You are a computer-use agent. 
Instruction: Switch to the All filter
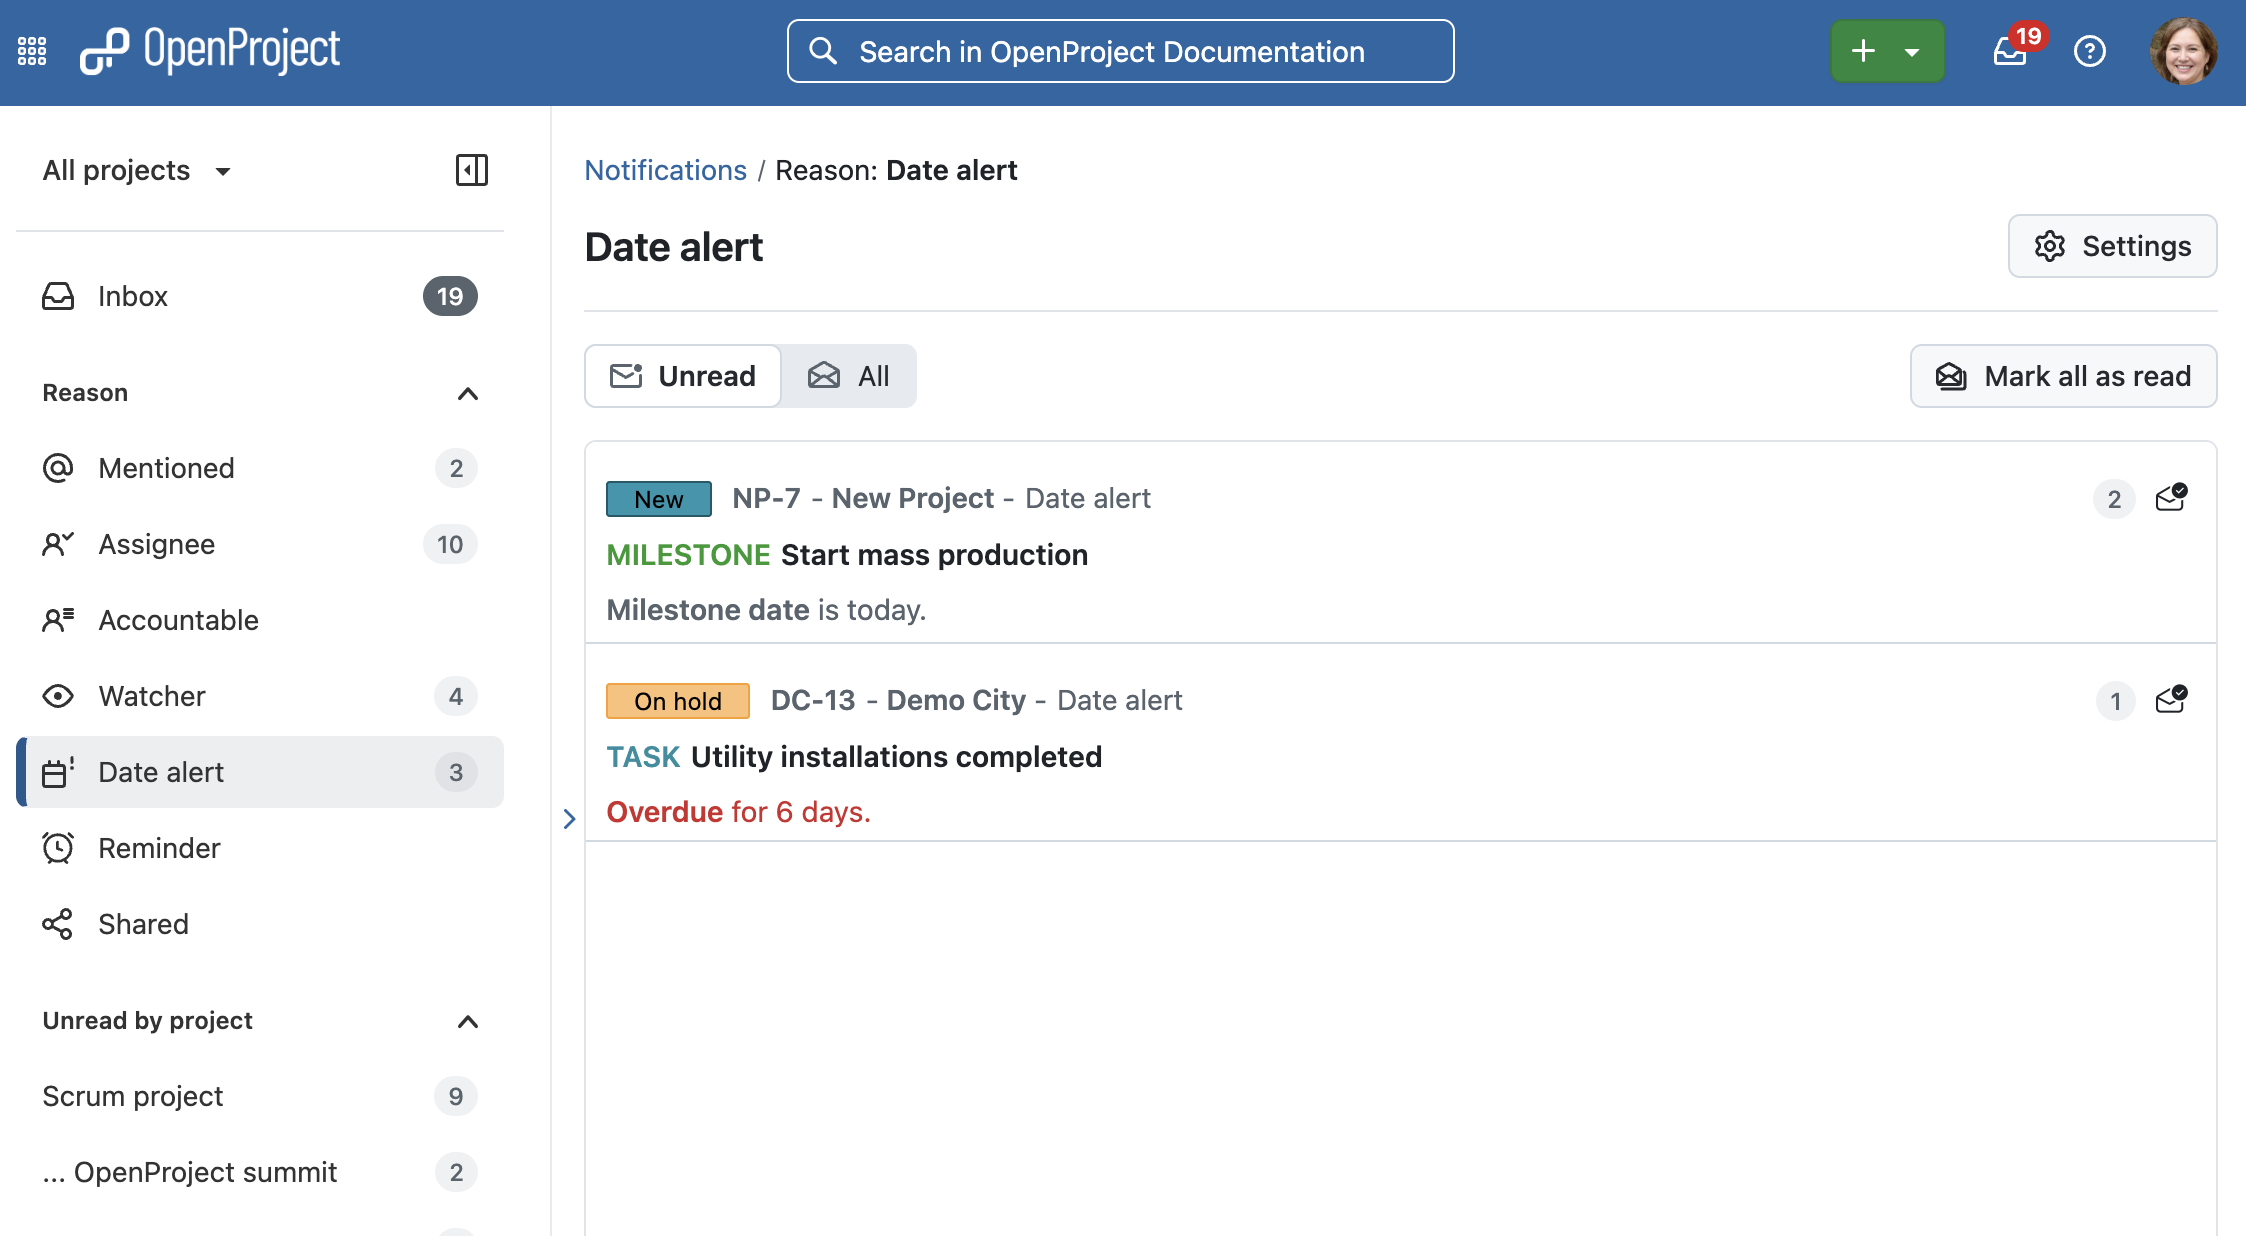(848, 376)
